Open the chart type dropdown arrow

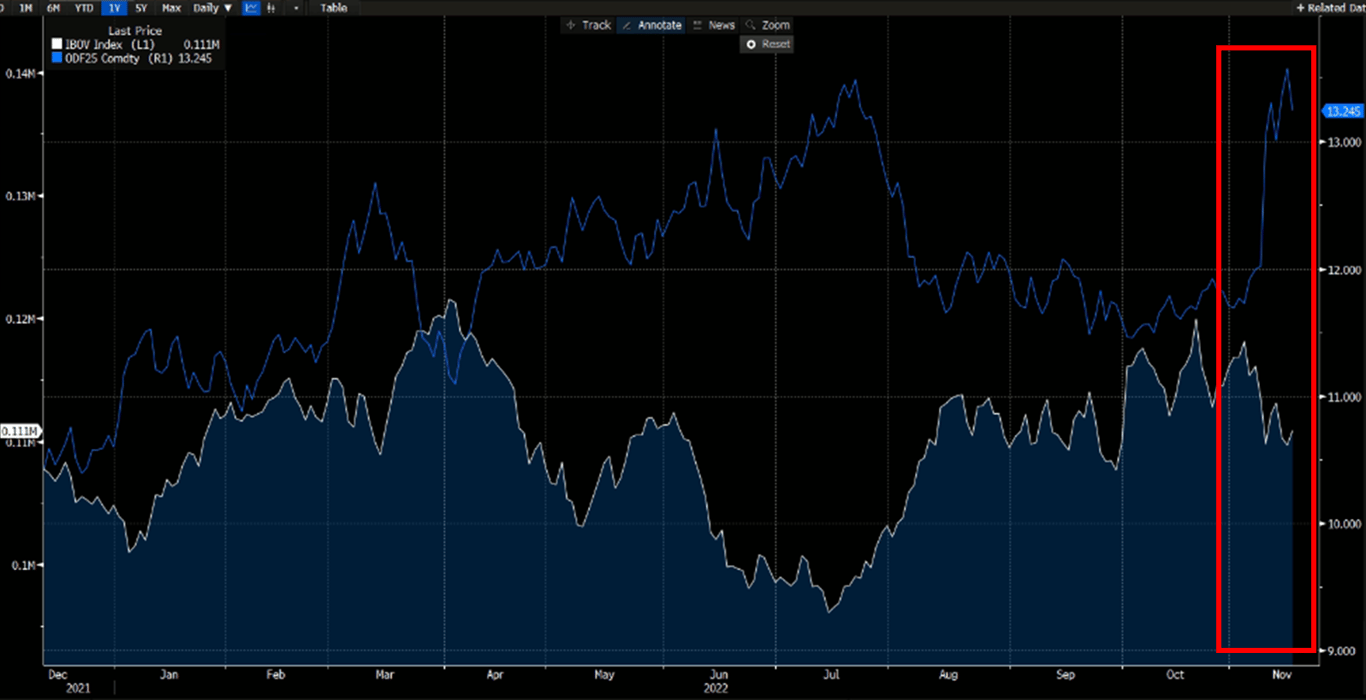[x=296, y=8]
